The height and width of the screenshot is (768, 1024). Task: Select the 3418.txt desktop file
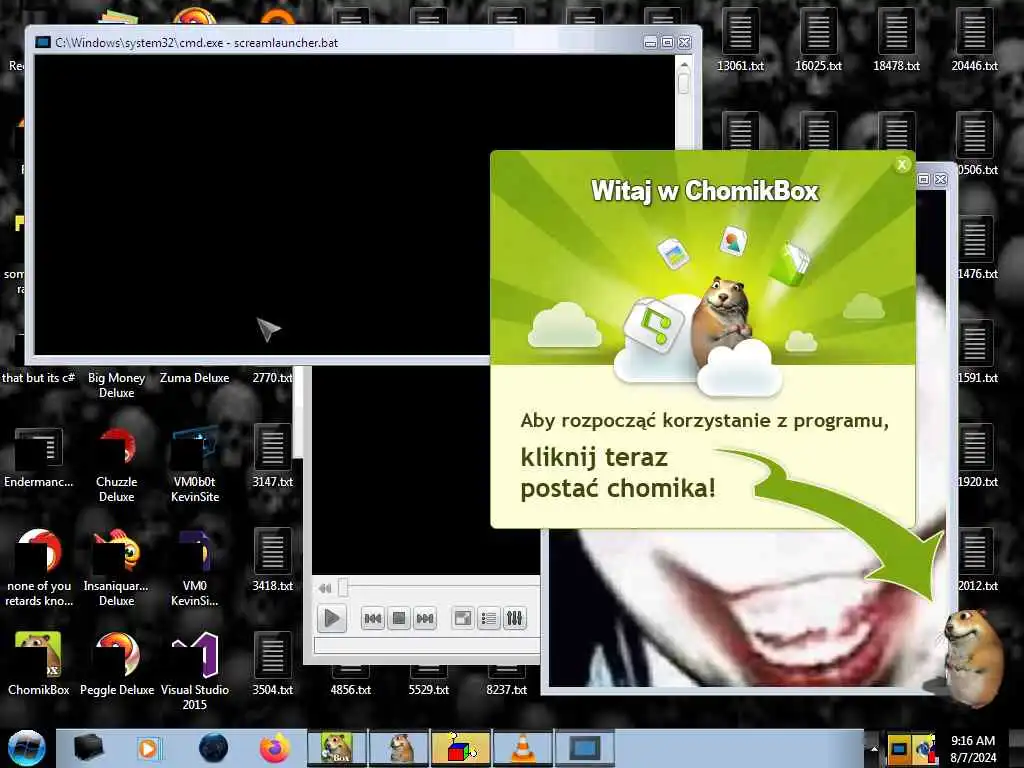pos(272,560)
